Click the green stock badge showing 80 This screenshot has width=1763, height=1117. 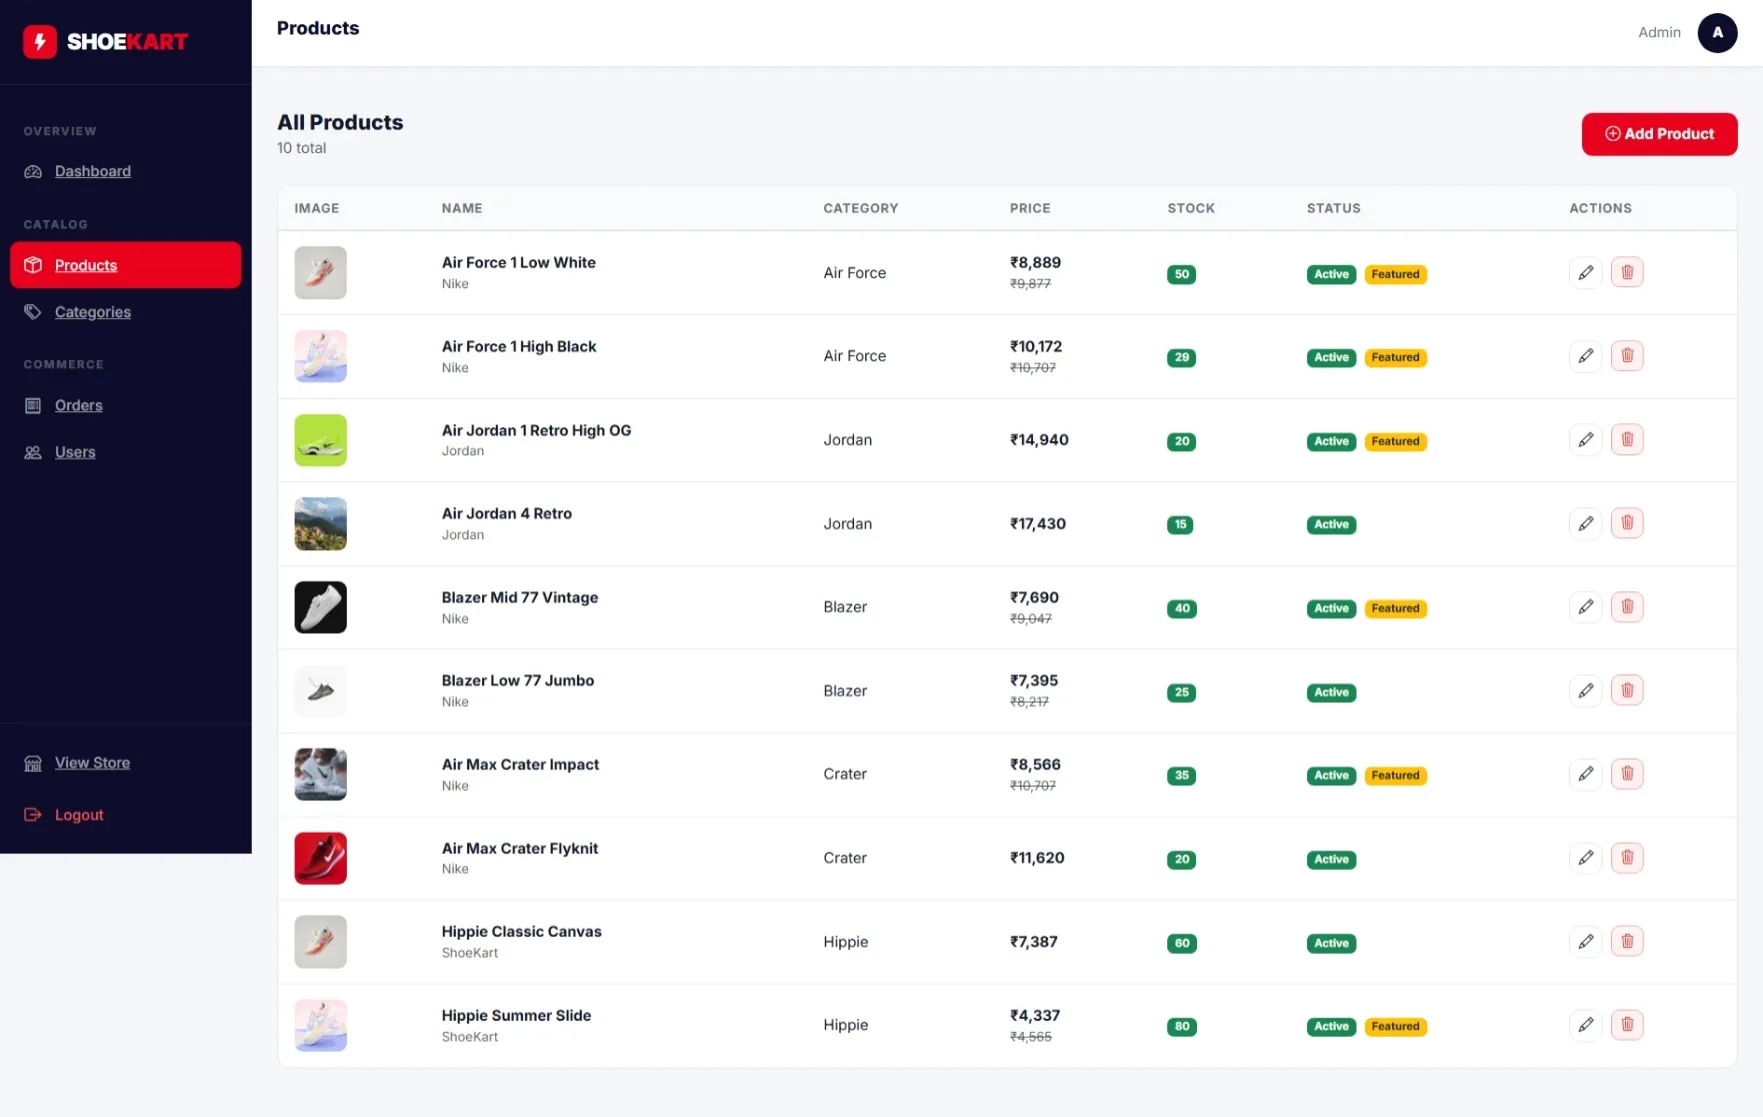[x=1181, y=1026]
